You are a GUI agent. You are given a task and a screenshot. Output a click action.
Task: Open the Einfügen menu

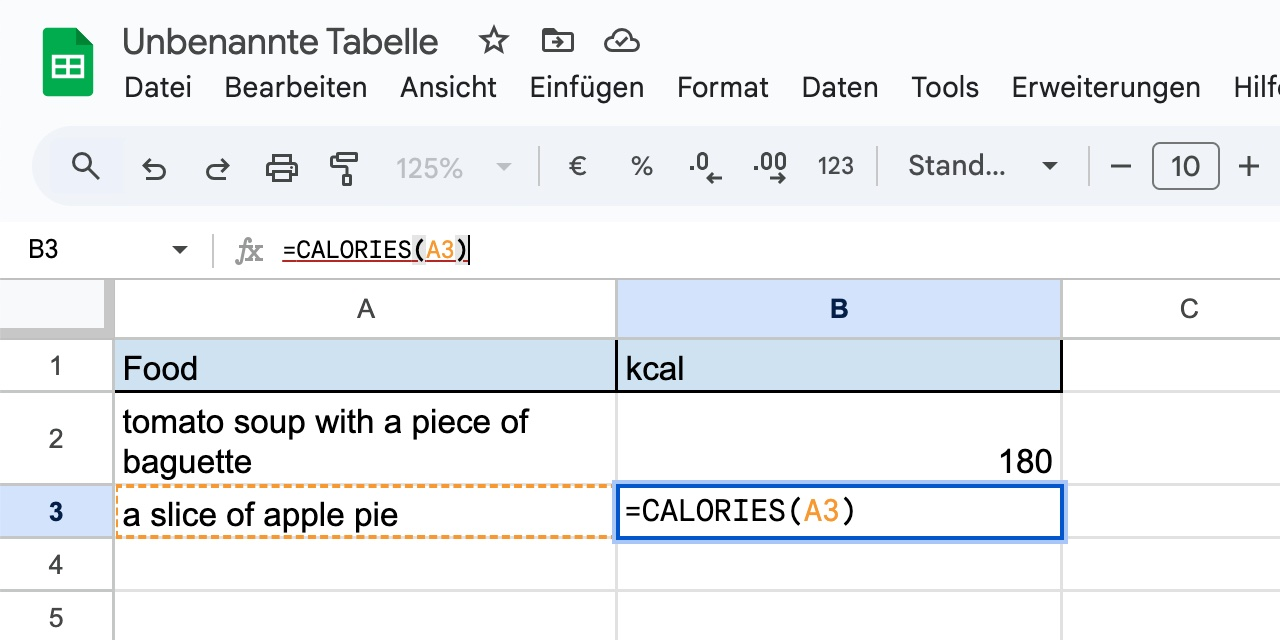(x=586, y=88)
